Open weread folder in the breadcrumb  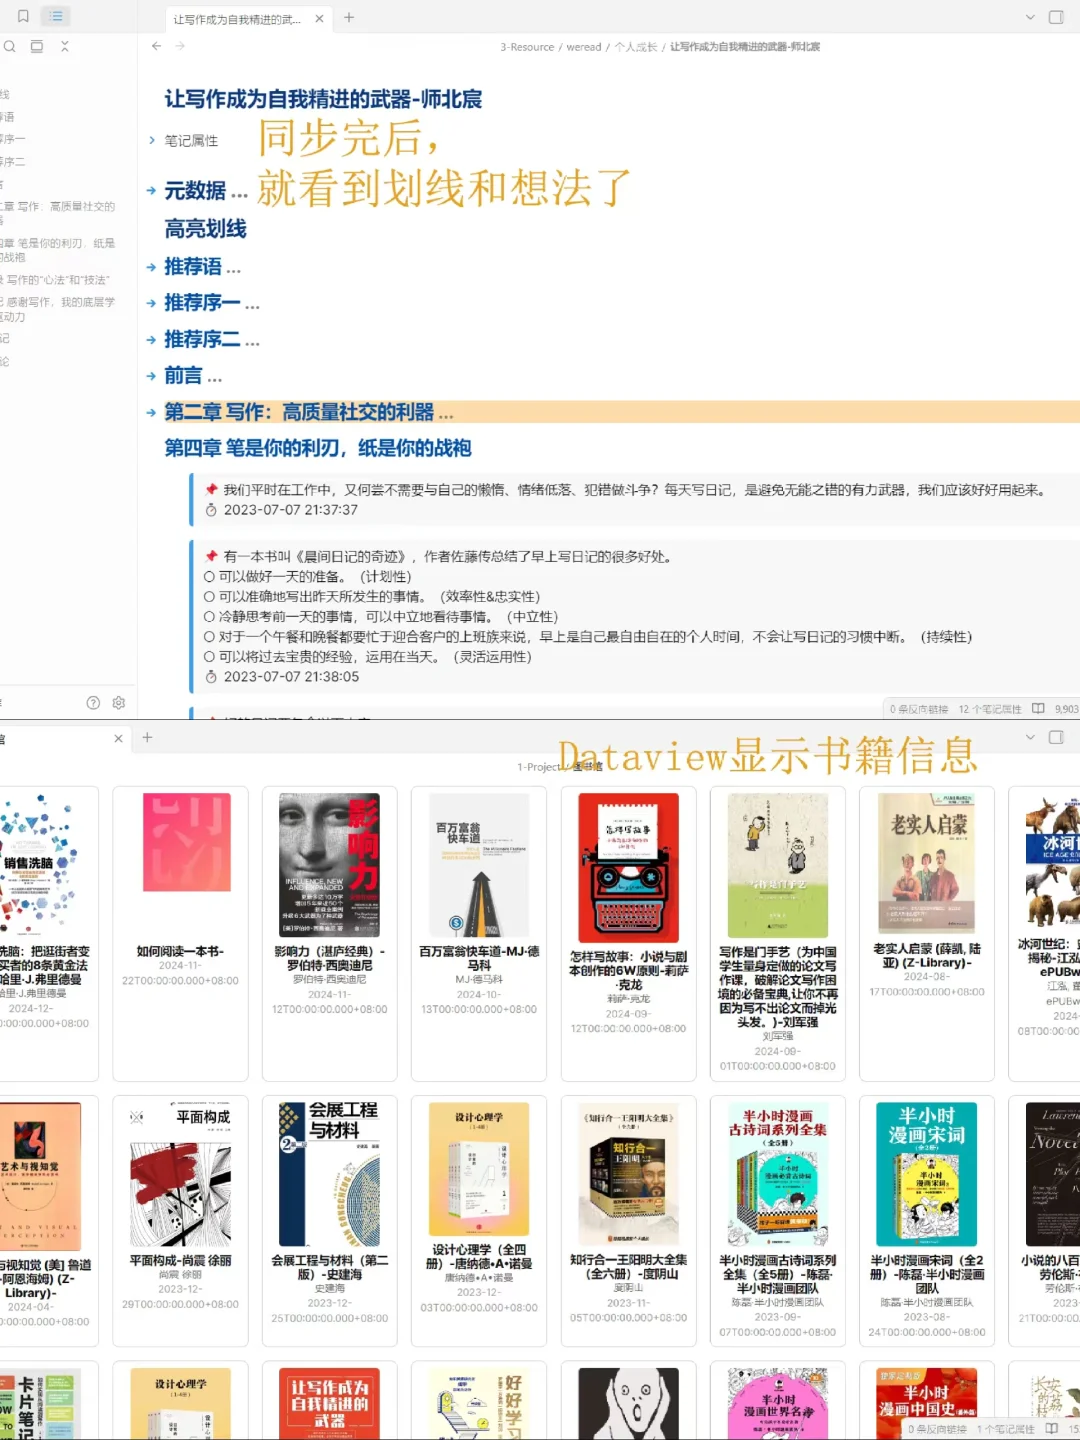click(x=584, y=47)
